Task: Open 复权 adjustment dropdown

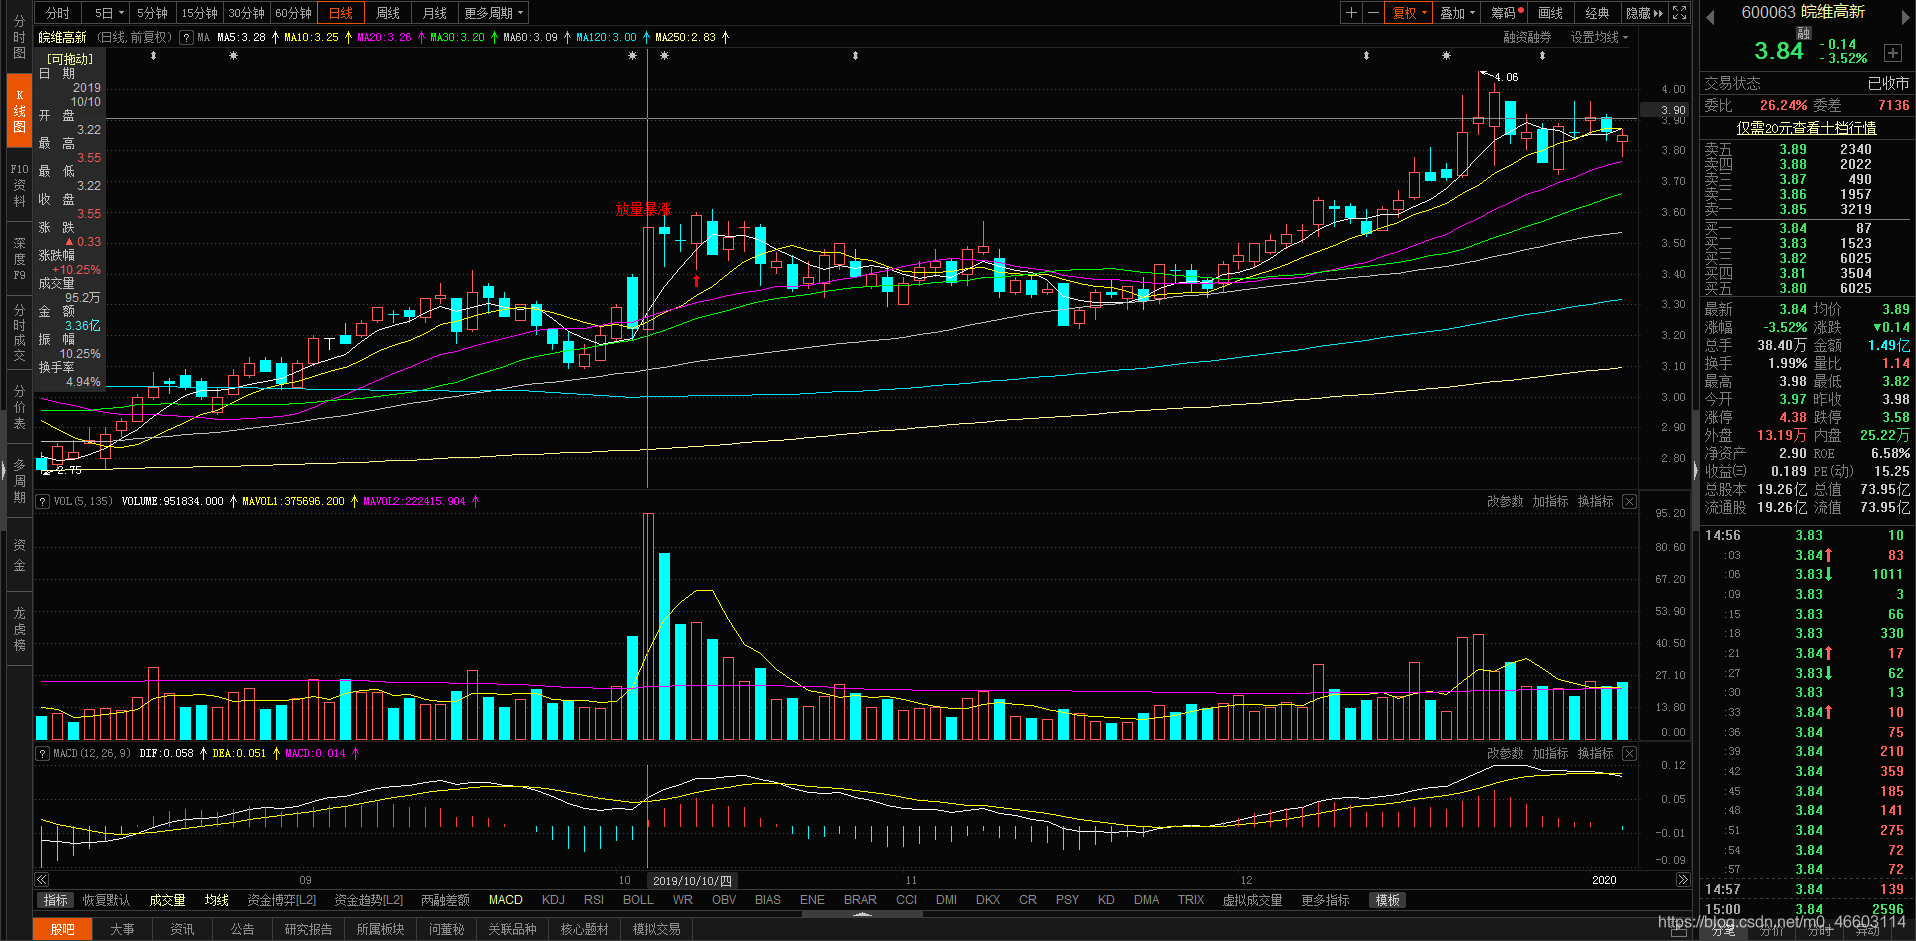Action: point(1410,13)
